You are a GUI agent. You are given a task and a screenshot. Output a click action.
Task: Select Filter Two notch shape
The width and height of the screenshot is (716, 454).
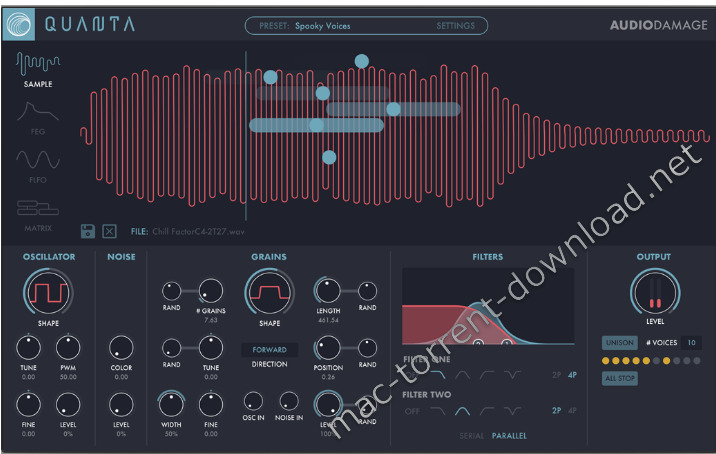coord(512,411)
